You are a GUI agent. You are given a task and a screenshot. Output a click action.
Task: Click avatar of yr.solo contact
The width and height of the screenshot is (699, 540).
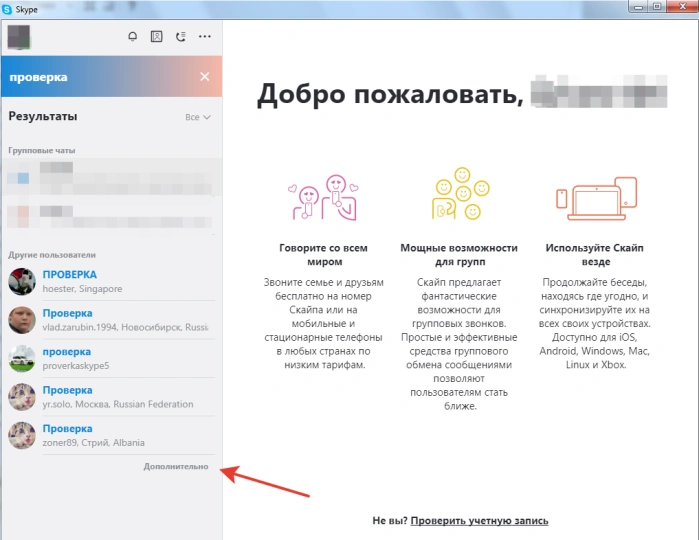click(22, 397)
